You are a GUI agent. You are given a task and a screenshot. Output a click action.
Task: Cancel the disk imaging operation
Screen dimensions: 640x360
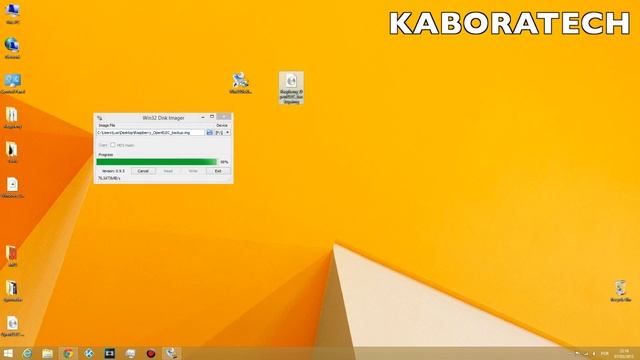tap(143, 171)
